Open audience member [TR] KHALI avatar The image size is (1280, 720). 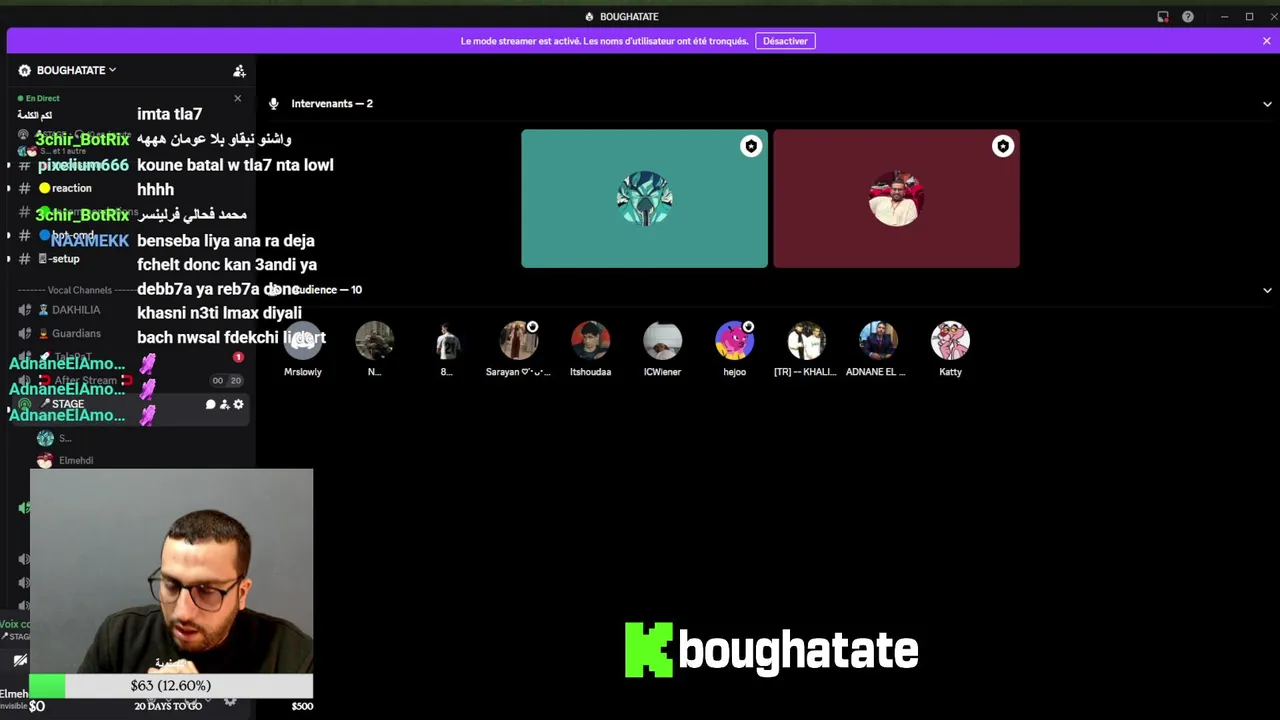(x=807, y=341)
